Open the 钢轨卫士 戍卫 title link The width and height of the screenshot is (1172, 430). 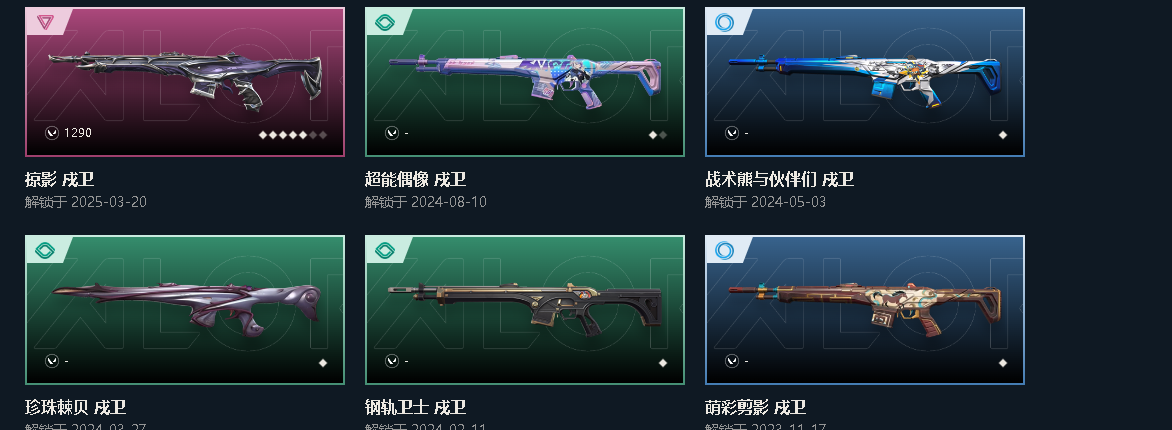(x=415, y=408)
